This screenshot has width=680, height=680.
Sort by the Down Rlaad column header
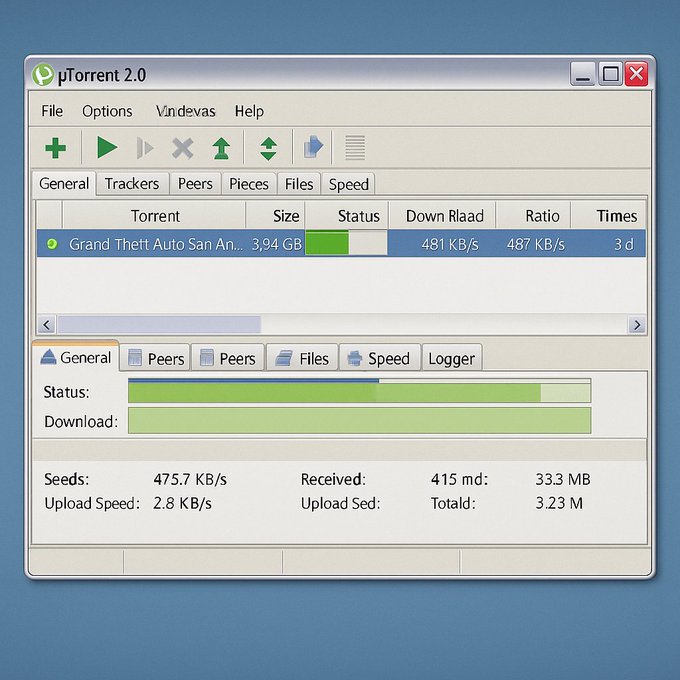click(x=442, y=216)
